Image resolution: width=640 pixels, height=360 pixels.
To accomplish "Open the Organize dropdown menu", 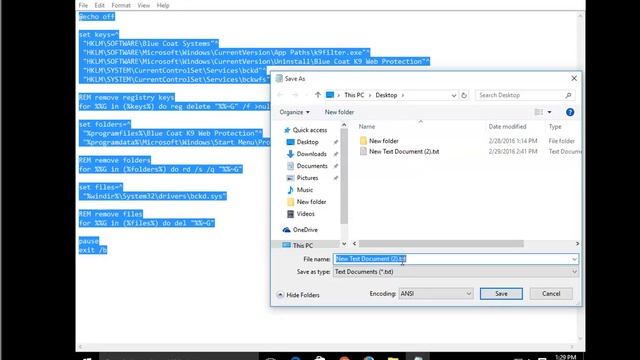I will 294,112.
